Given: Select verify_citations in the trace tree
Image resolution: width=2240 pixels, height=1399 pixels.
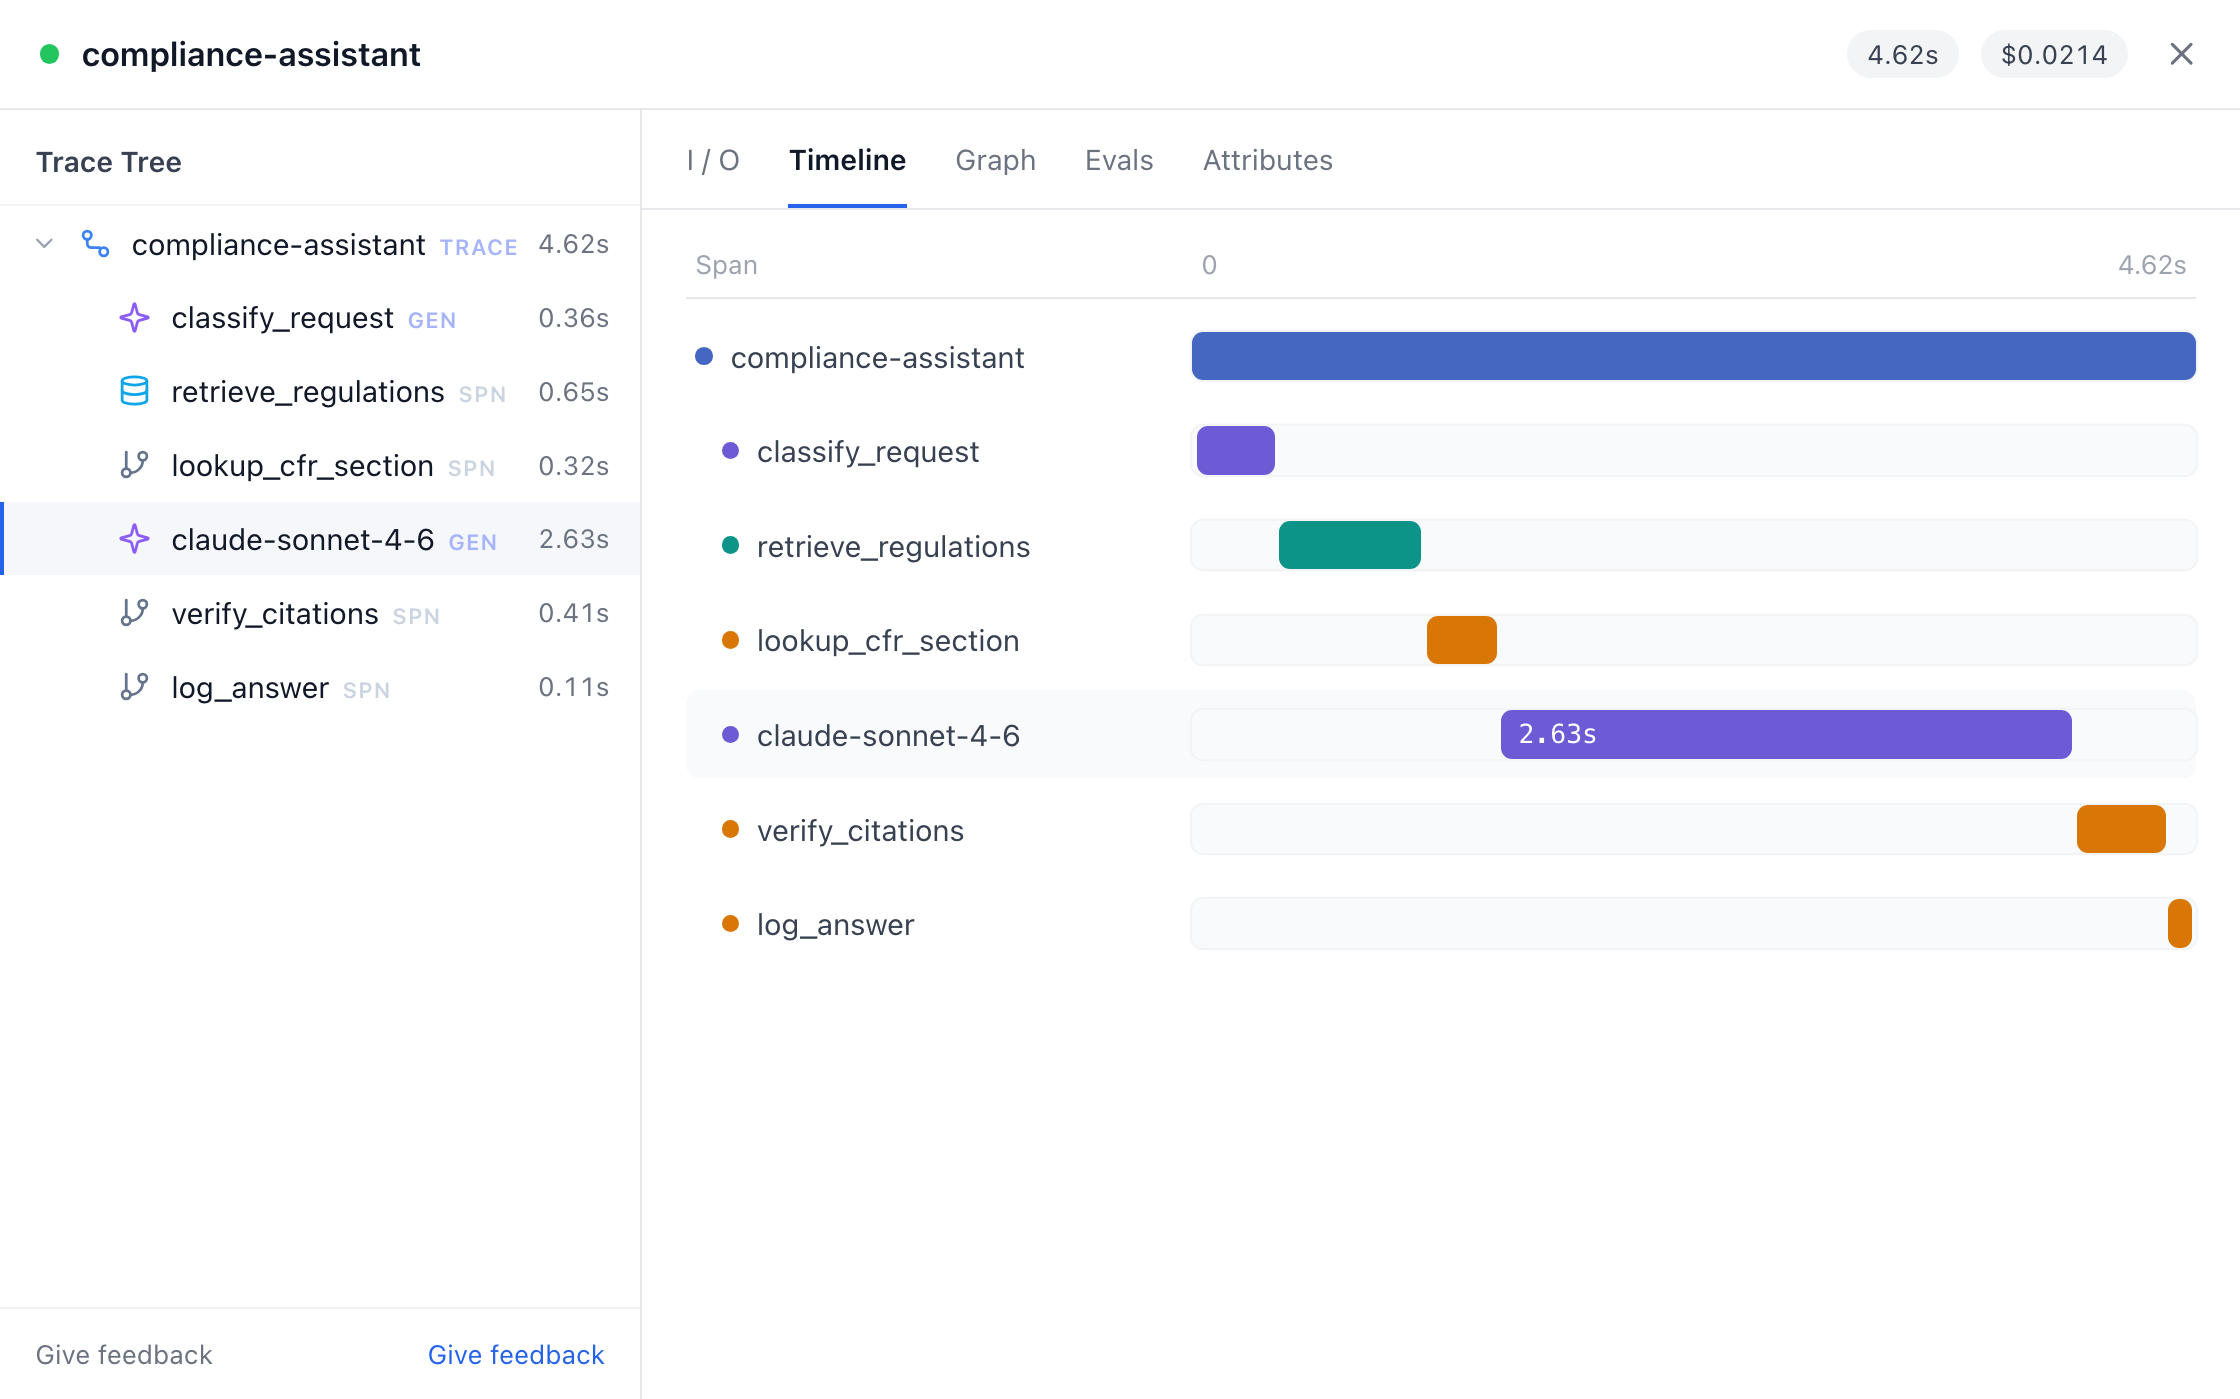Looking at the screenshot, I should pos(320,614).
